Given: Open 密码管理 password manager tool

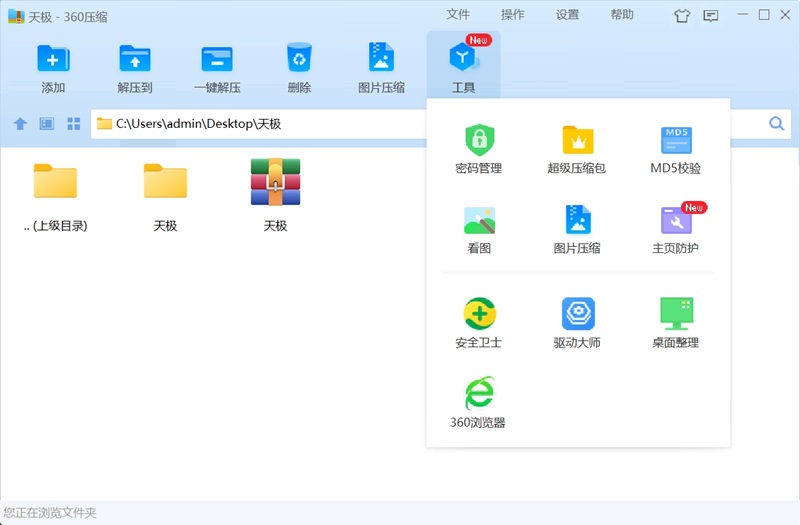Looking at the screenshot, I should [x=478, y=140].
